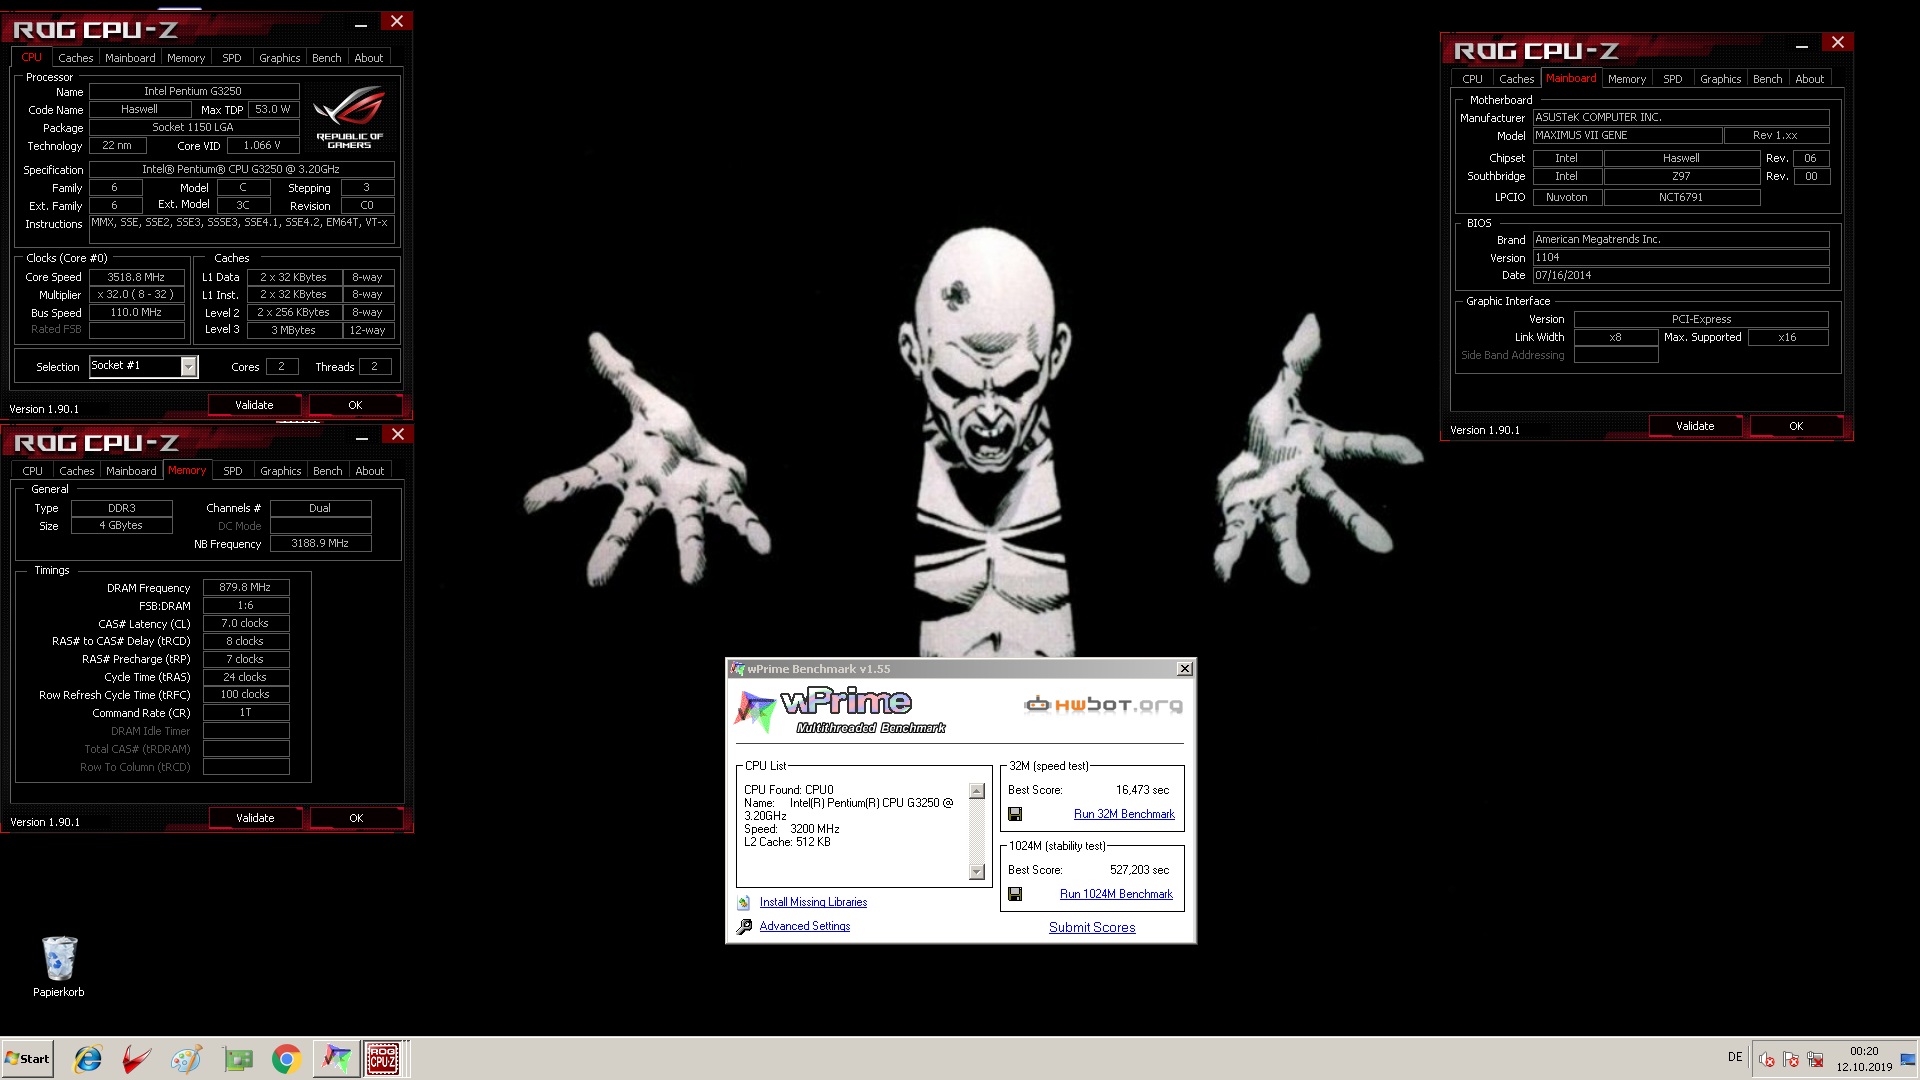This screenshot has height=1080, width=1920.
Task: Open wPrime Advanced Settings link
Action: pyautogui.click(x=804, y=927)
